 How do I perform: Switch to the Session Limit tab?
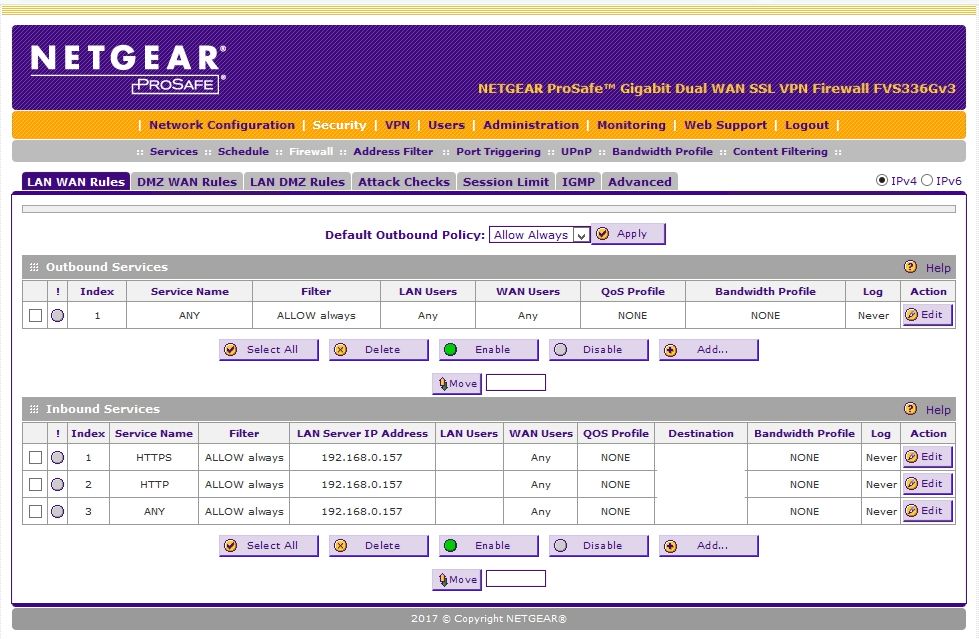pyautogui.click(x=506, y=182)
